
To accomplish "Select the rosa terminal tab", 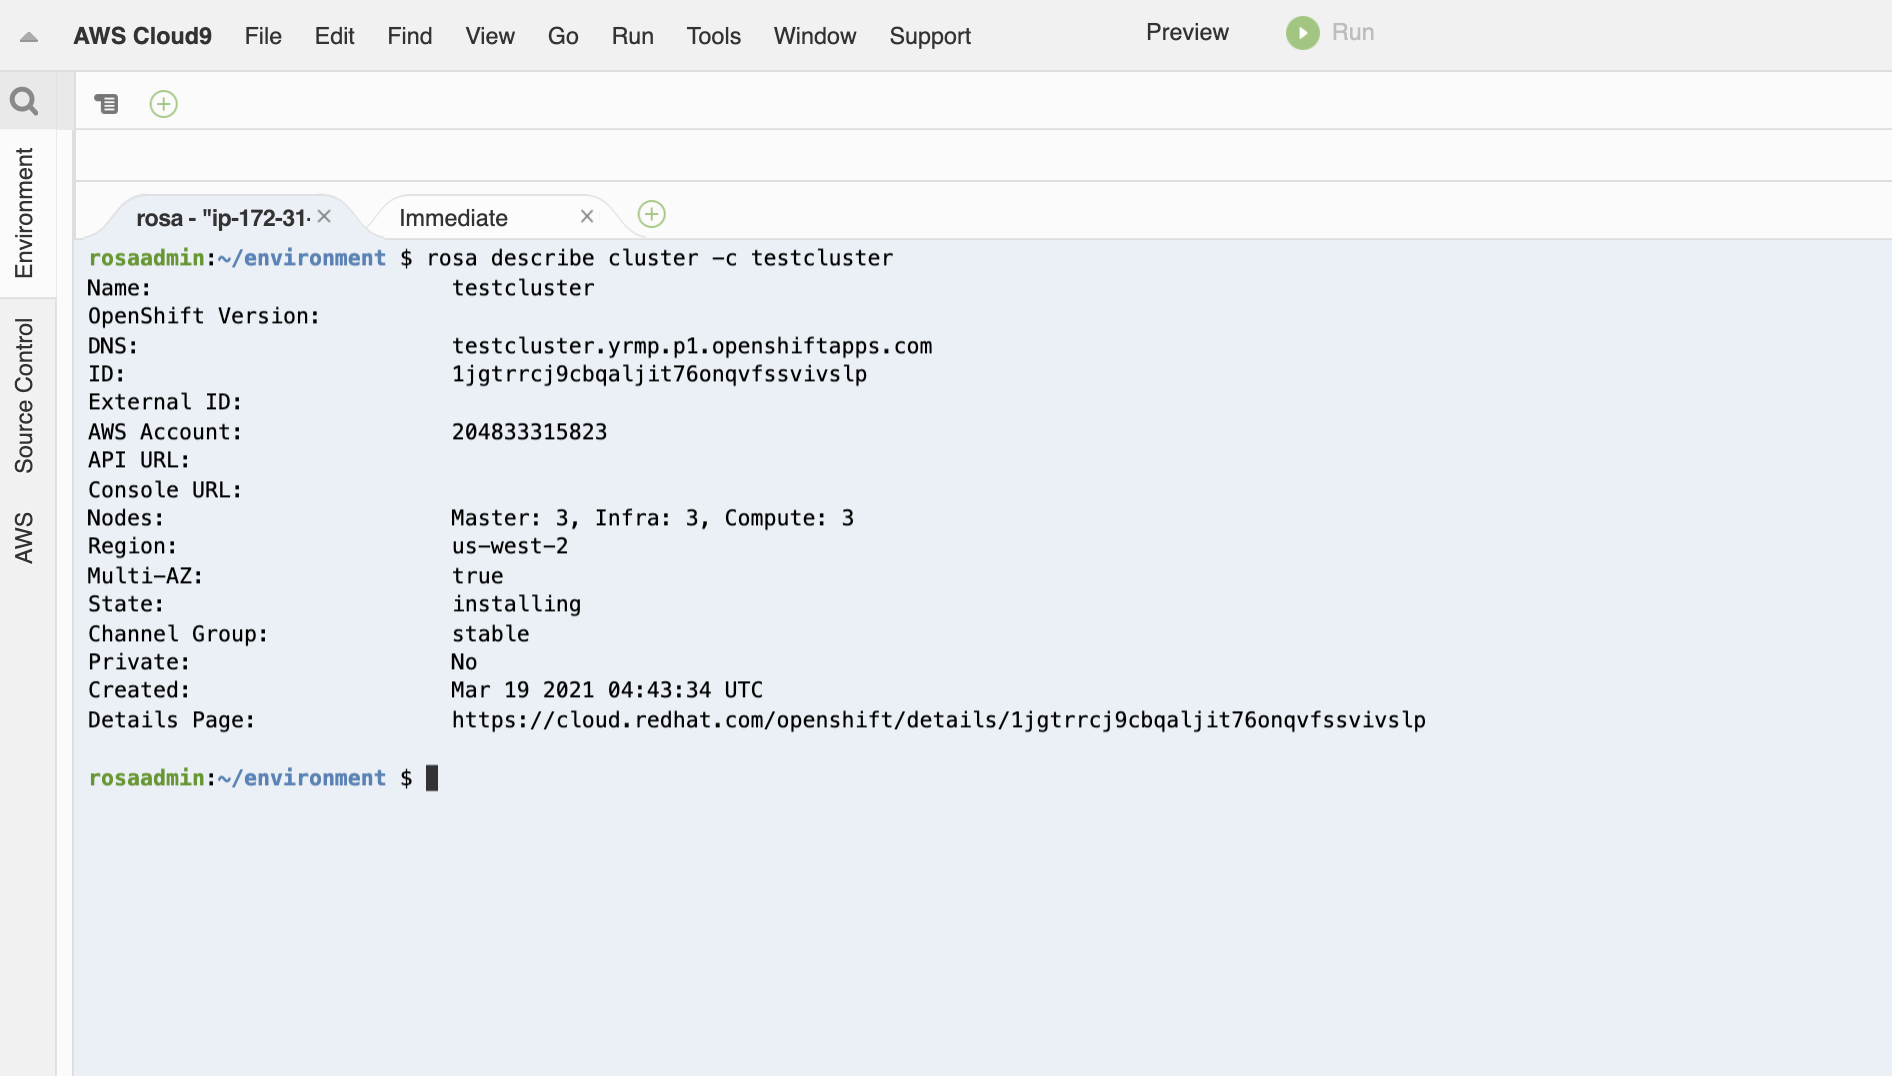I will [x=223, y=217].
